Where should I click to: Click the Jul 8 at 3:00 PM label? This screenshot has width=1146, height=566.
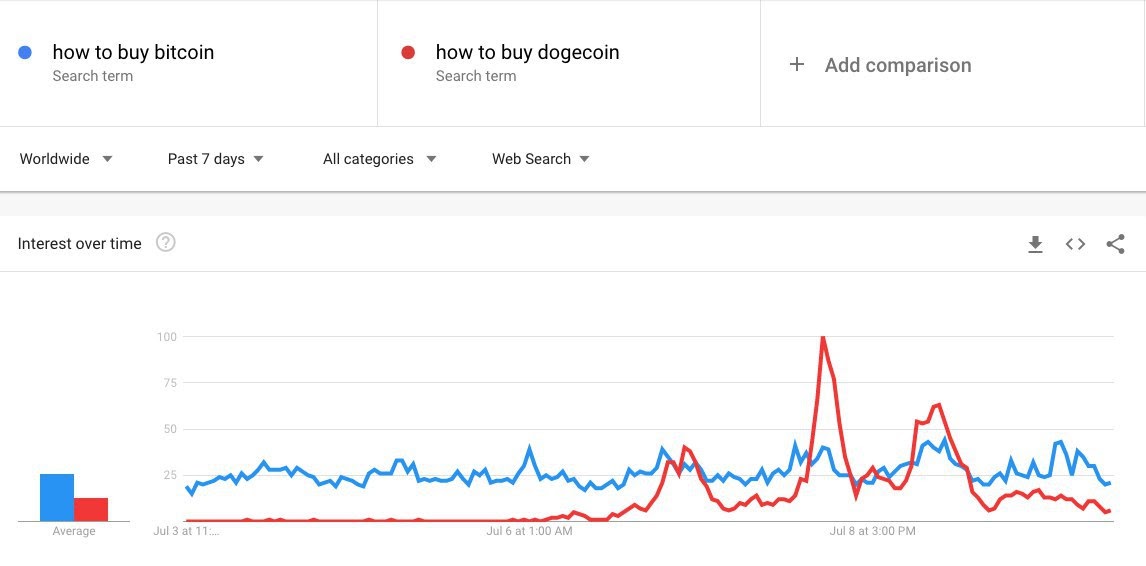pyautogui.click(x=872, y=531)
